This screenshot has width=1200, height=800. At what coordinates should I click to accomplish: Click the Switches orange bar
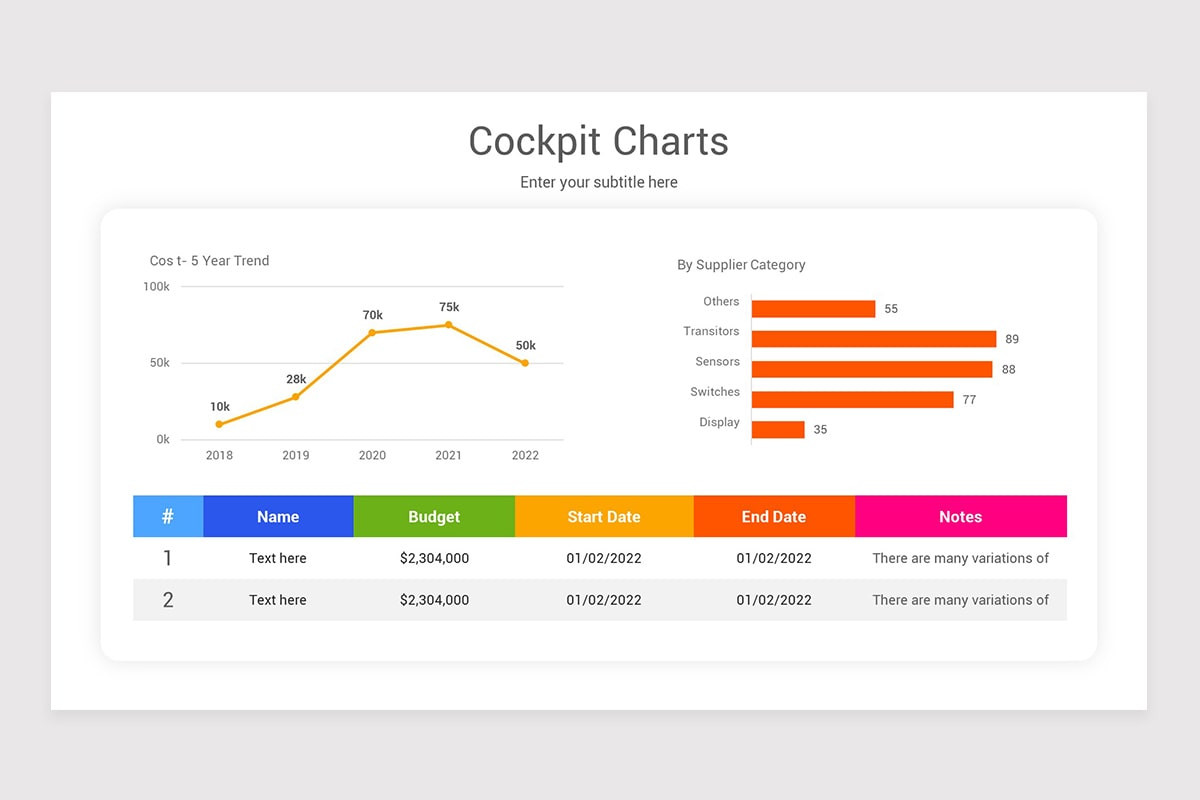(853, 399)
